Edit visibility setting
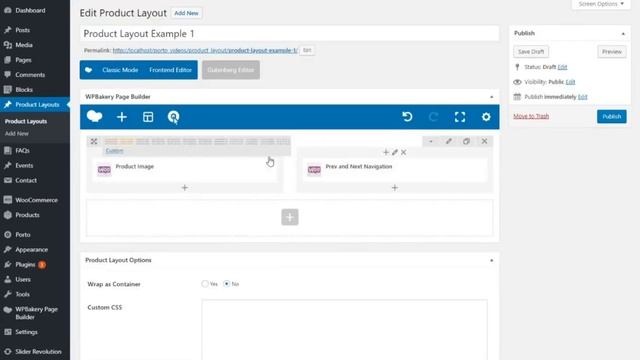Viewport: 640px width, 360px height. tap(570, 82)
